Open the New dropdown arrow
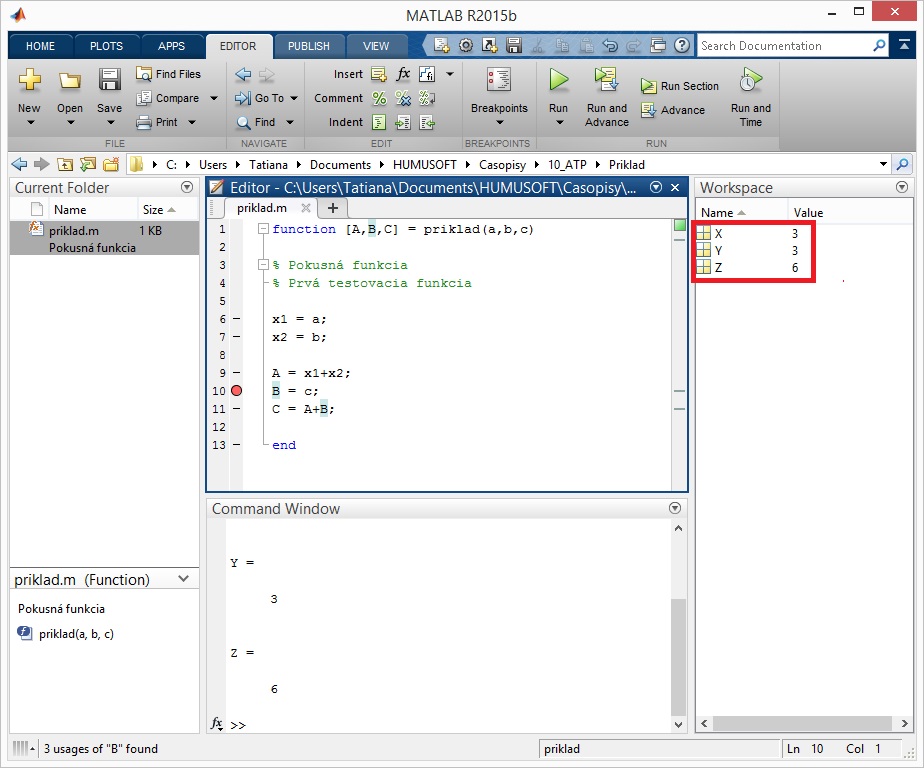Image resolution: width=924 pixels, height=768 pixels. pos(31,123)
